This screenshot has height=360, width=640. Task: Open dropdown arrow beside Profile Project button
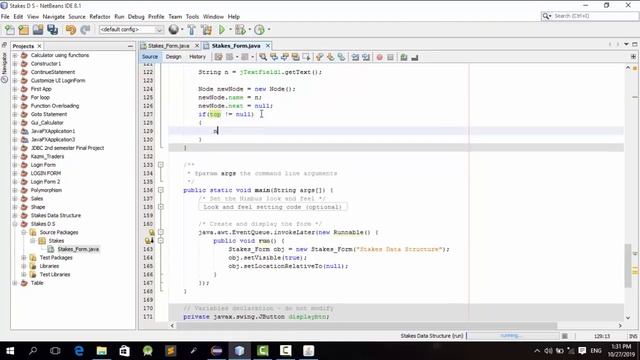(269, 29)
